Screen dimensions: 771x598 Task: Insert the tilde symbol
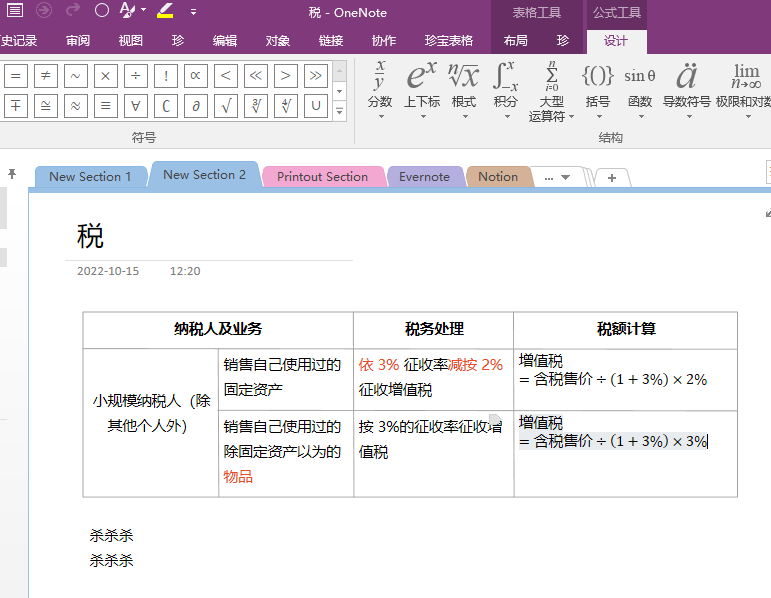[x=76, y=76]
